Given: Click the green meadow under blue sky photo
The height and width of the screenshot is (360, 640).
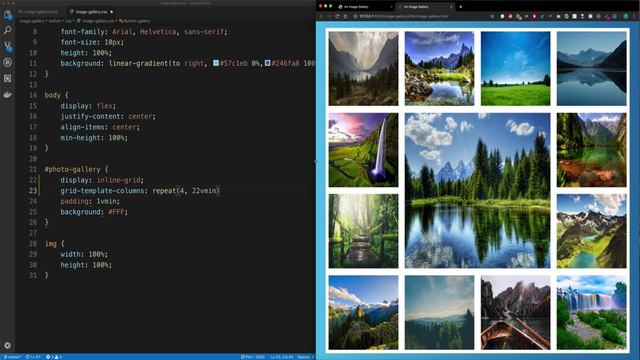Looking at the screenshot, I should pyautogui.click(x=516, y=69).
